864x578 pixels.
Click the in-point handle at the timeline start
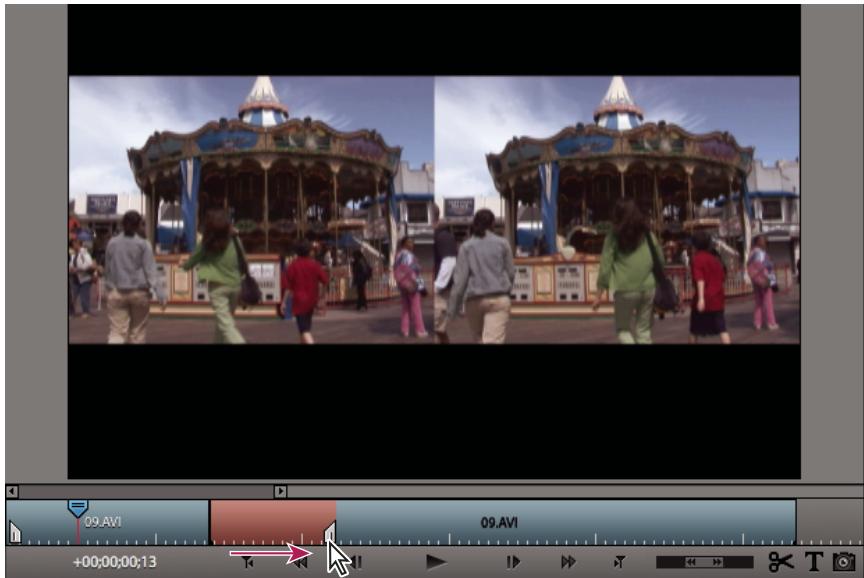15,533
